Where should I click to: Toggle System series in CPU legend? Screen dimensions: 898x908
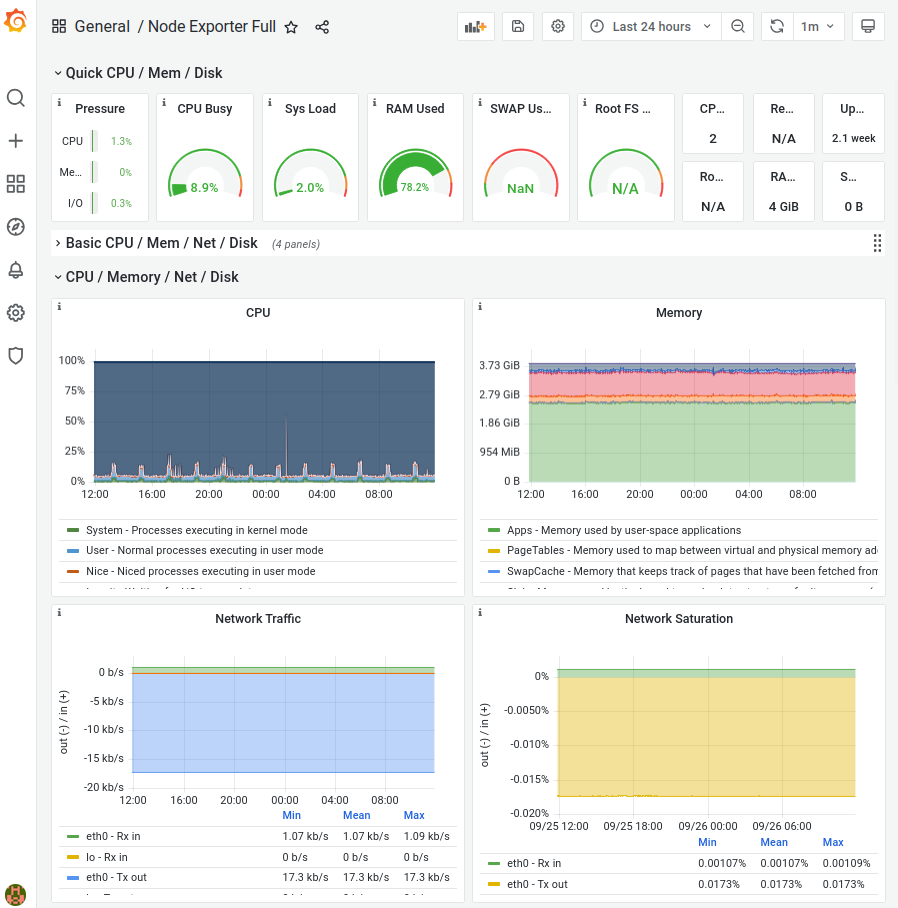pyautogui.click(x=196, y=530)
